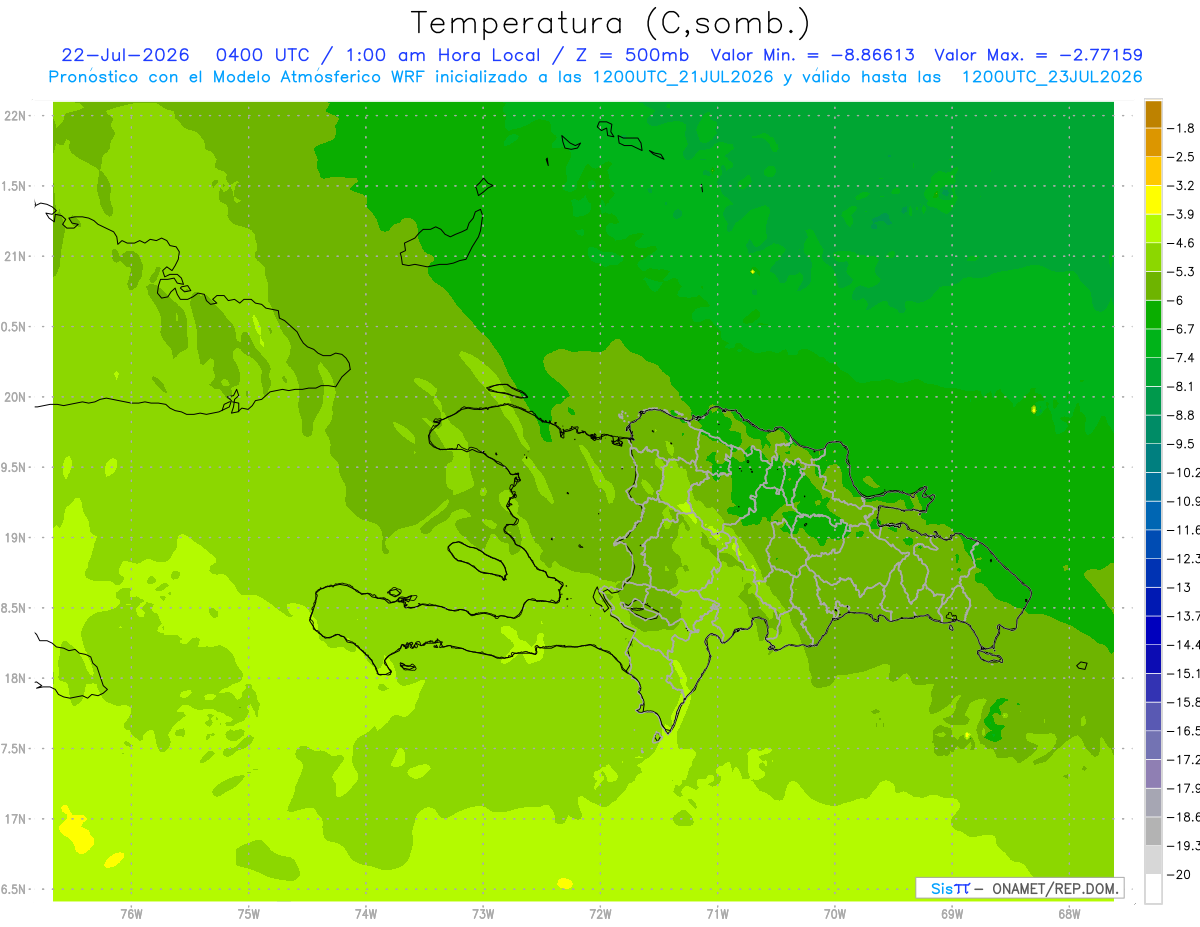Click the "68W" longitude axis label
Viewport: 1200px width, 927px height.
pyautogui.click(x=1069, y=913)
